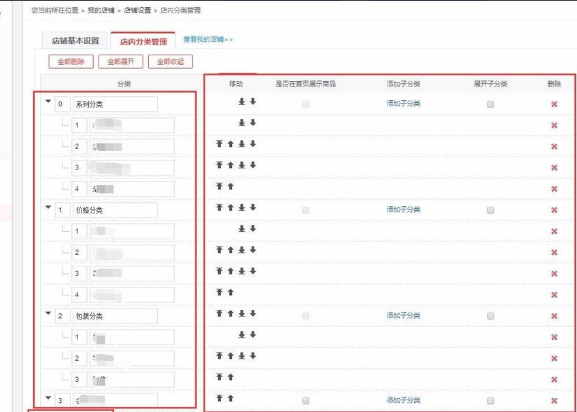The height and width of the screenshot is (412, 577).
Task: Click the 全部展开 button
Action: coord(121,62)
